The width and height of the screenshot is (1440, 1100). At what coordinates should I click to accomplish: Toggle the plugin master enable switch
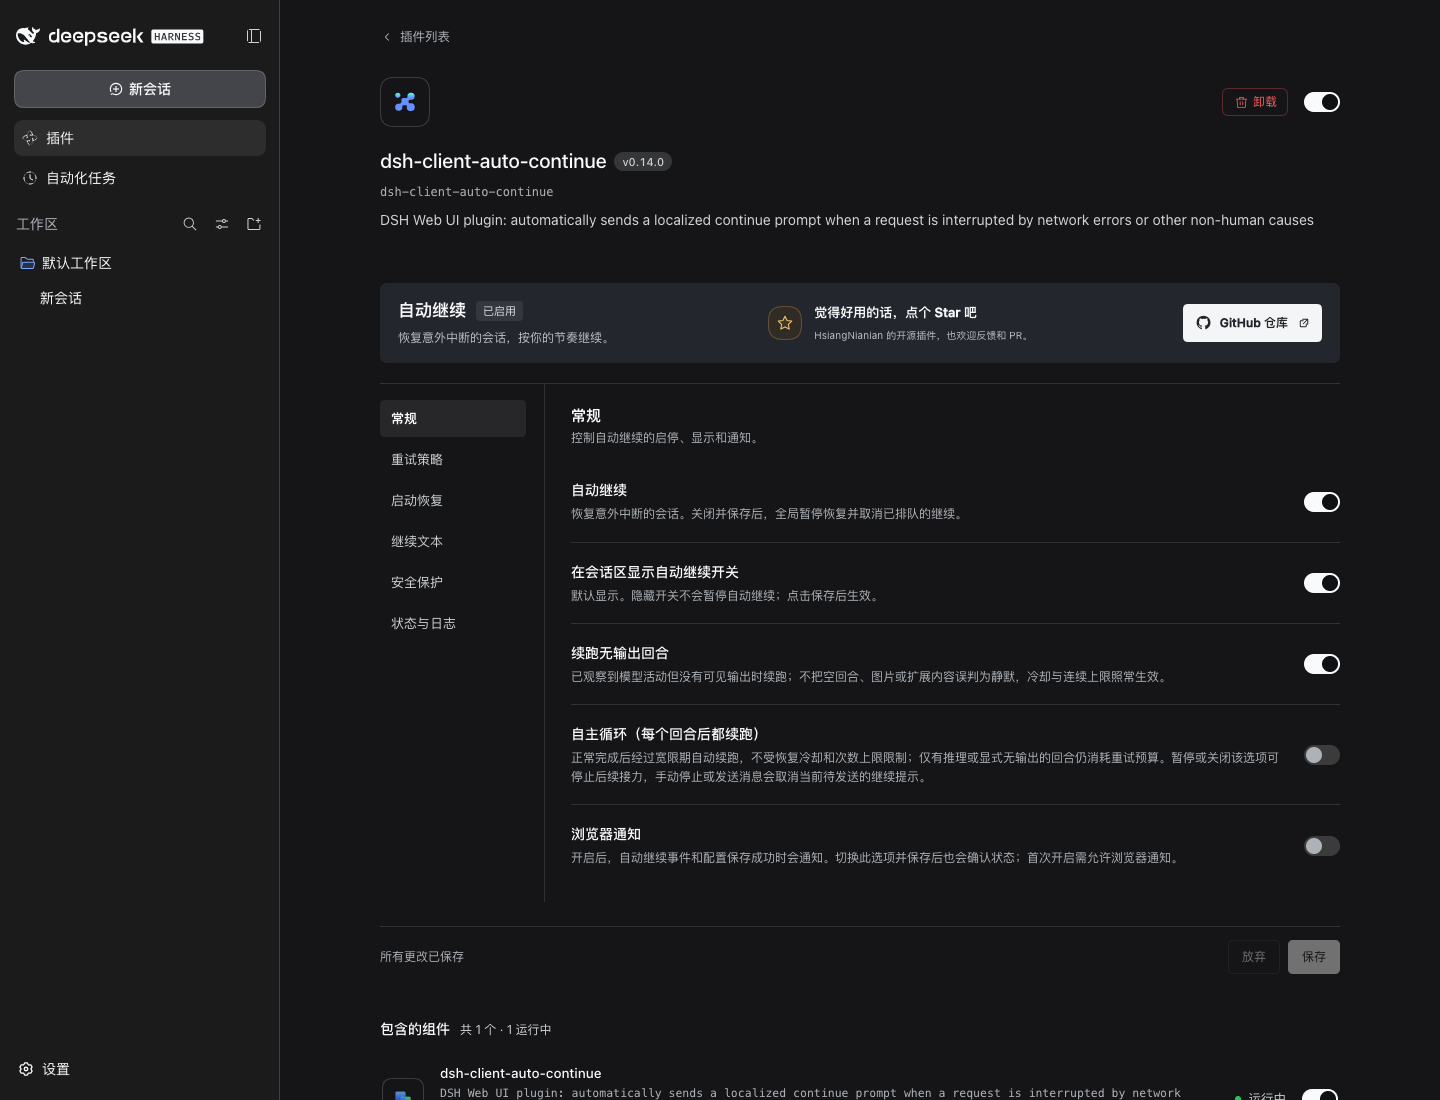coord(1322,102)
